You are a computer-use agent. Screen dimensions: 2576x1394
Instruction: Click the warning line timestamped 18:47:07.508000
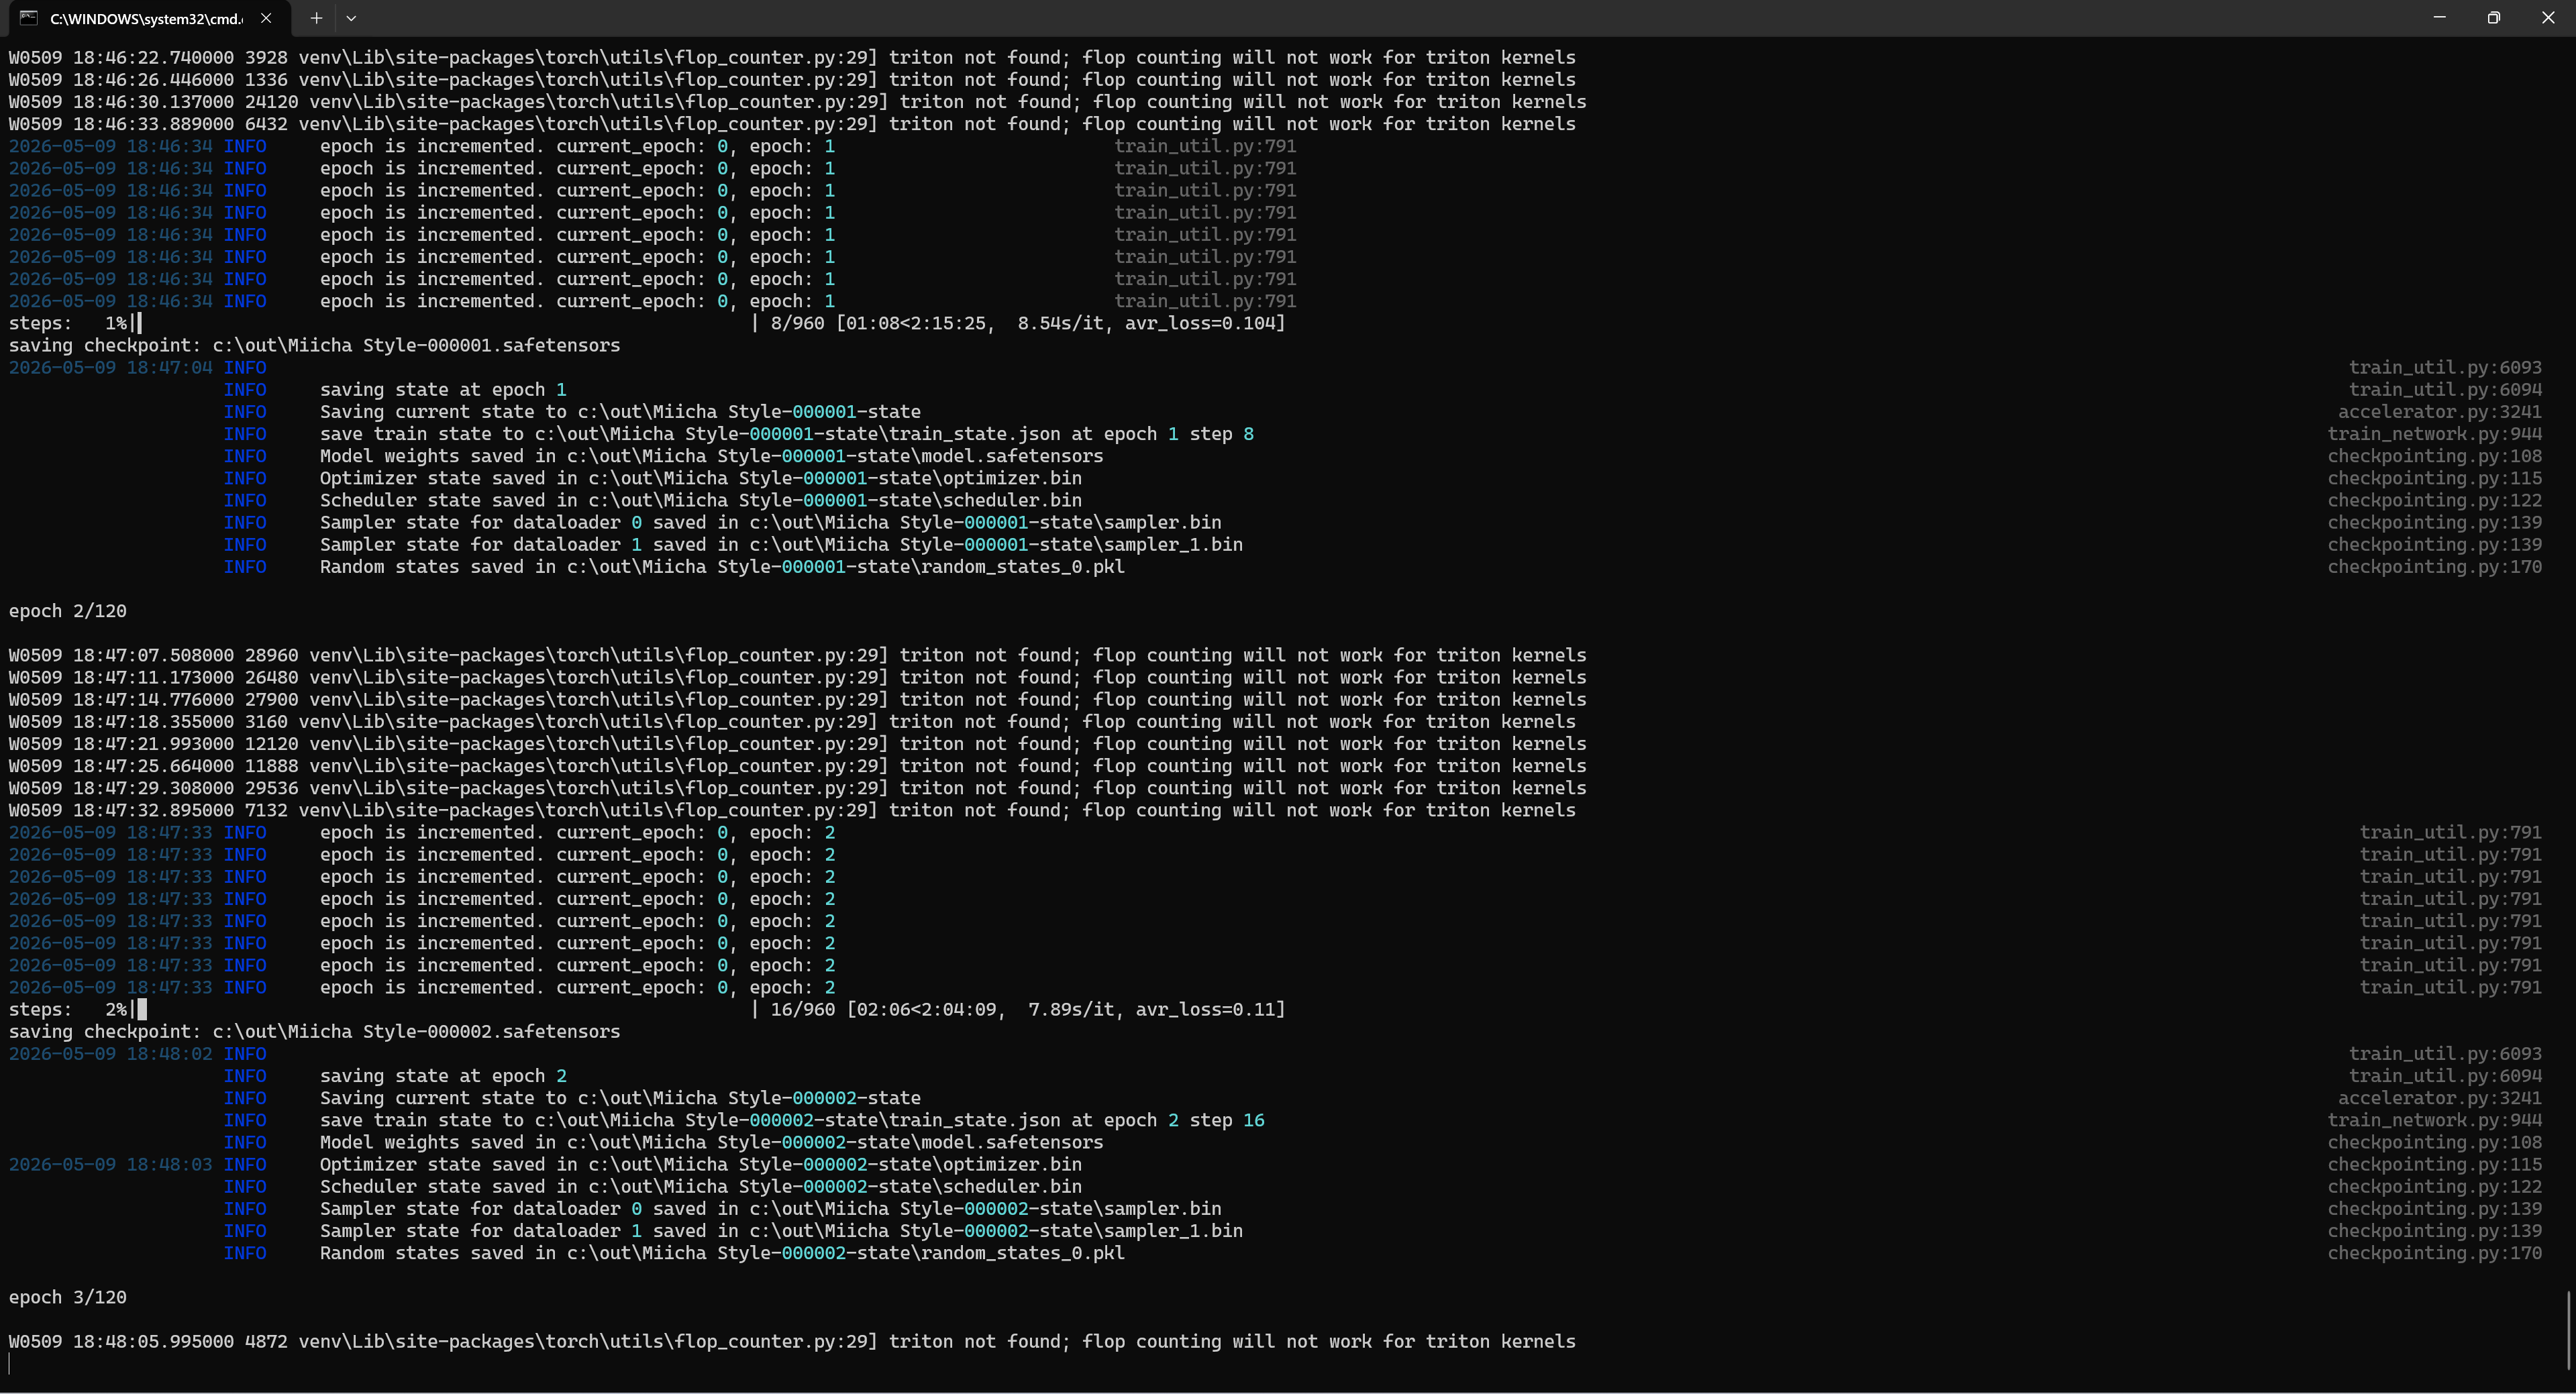[x=797, y=655]
